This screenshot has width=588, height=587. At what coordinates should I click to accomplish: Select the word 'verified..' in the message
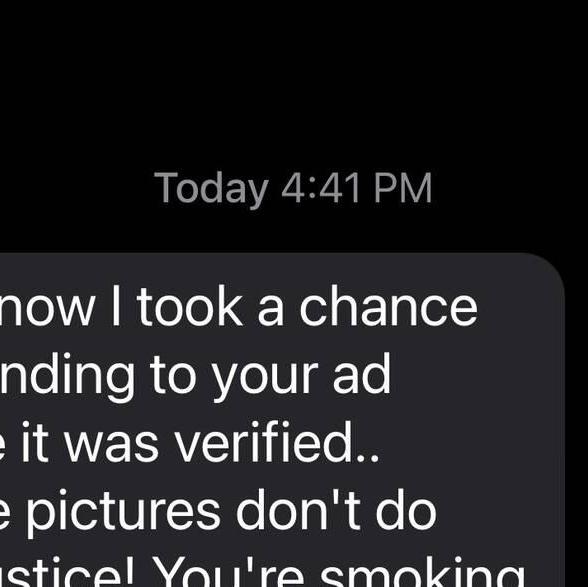click(x=277, y=443)
